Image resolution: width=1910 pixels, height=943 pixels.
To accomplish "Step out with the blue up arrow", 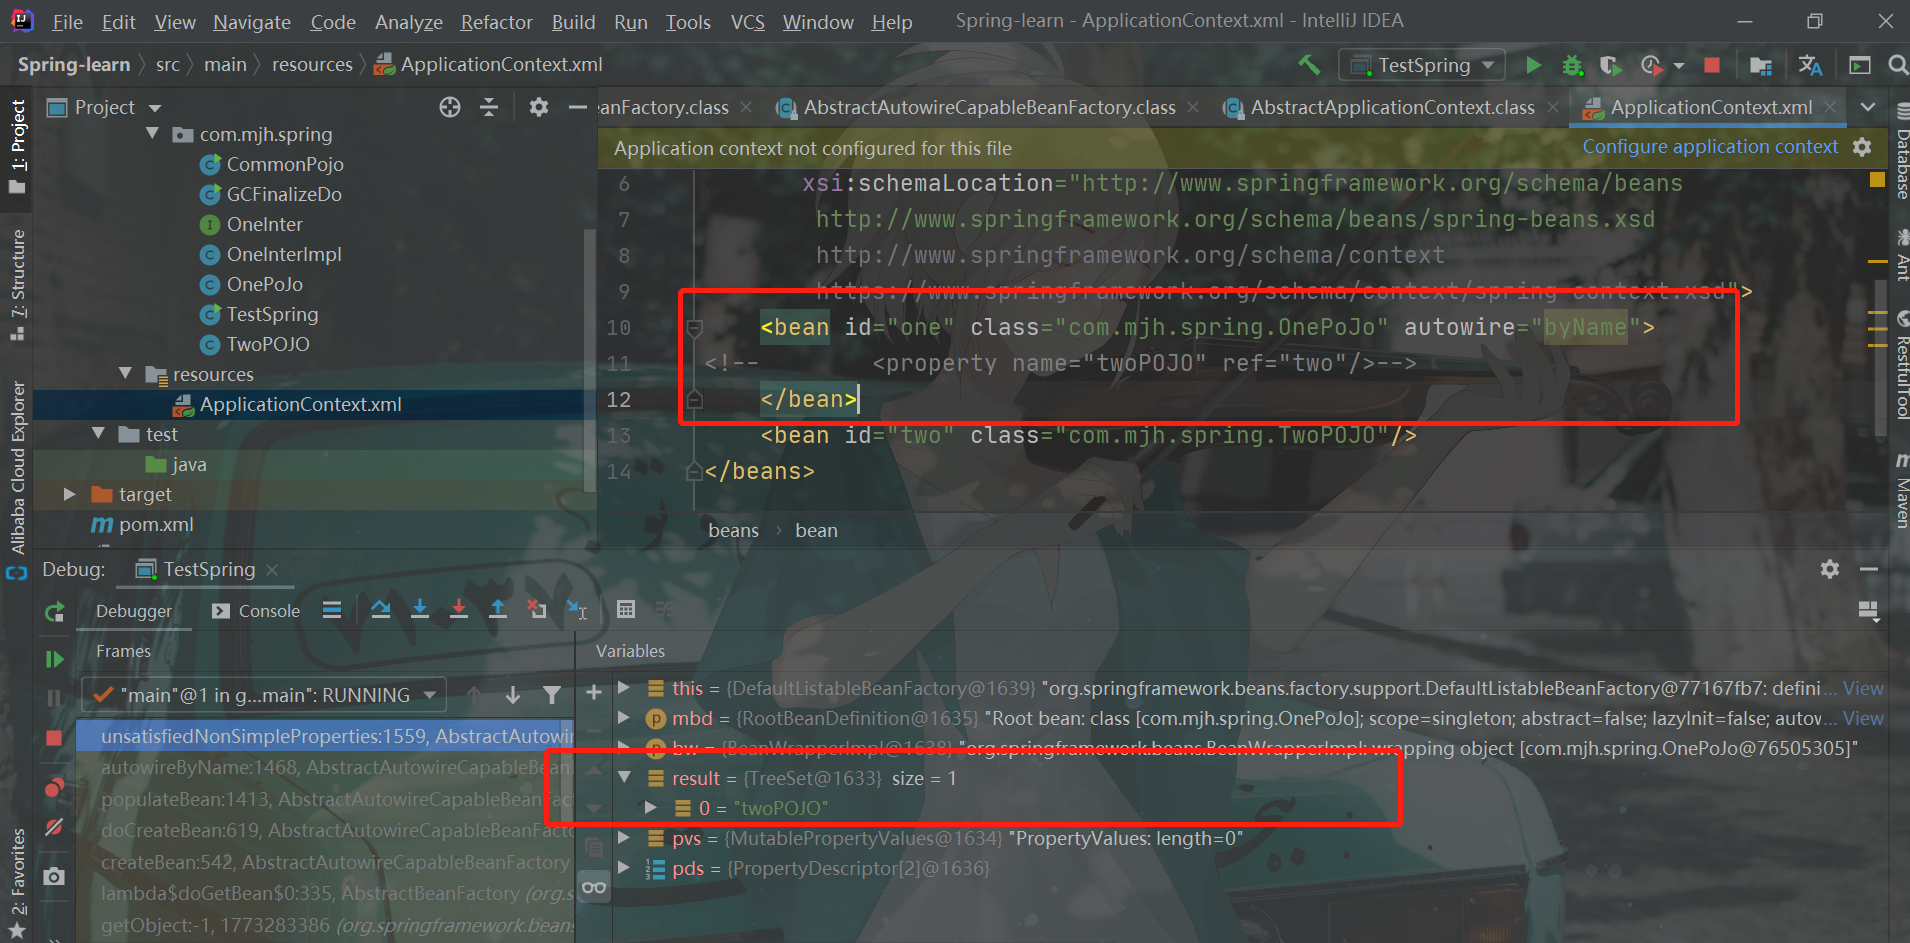I will [x=498, y=609].
